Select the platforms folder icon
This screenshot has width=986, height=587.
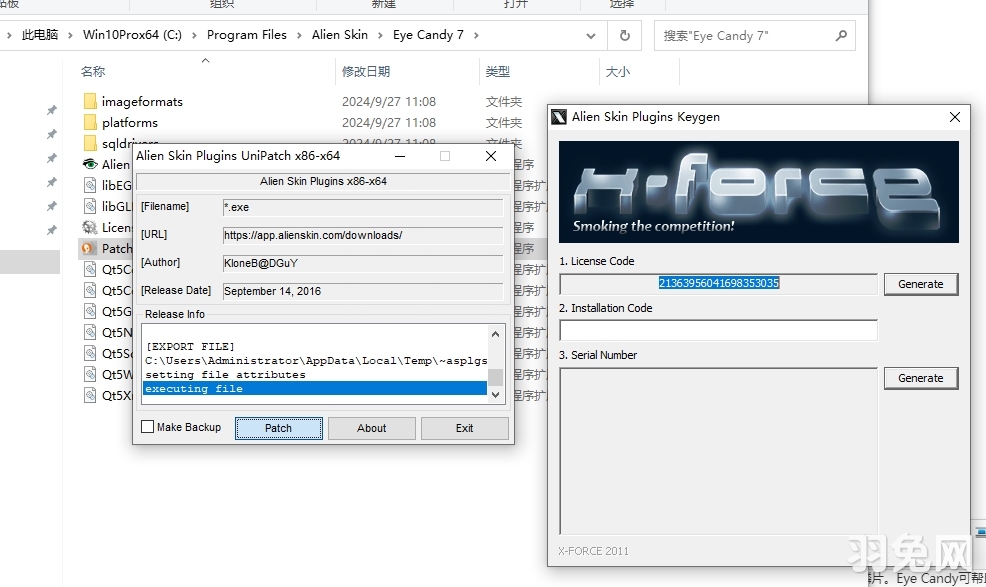pos(90,123)
